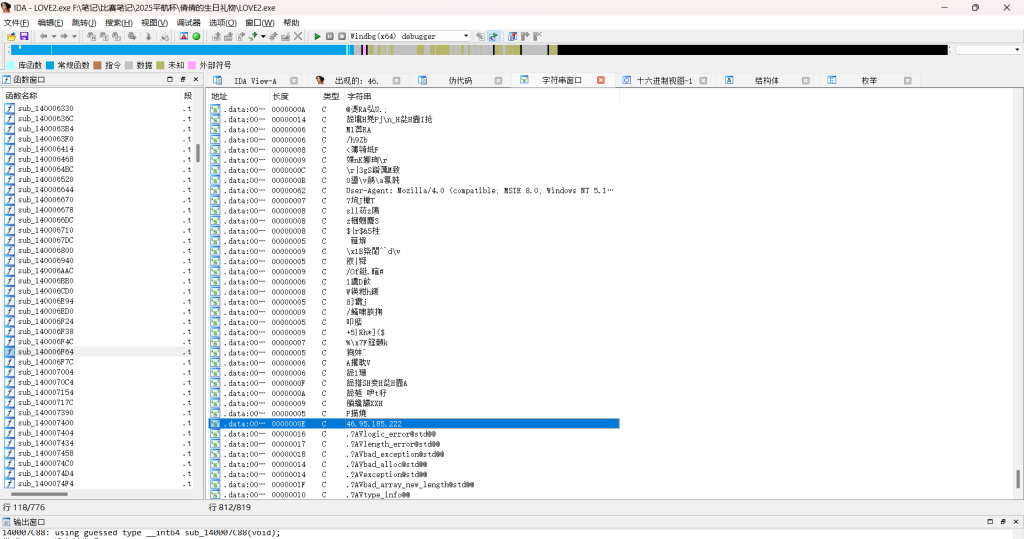Image resolution: width=1024 pixels, height=539 pixels.
Task: Click the 字符串 column header
Action: pos(359,96)
